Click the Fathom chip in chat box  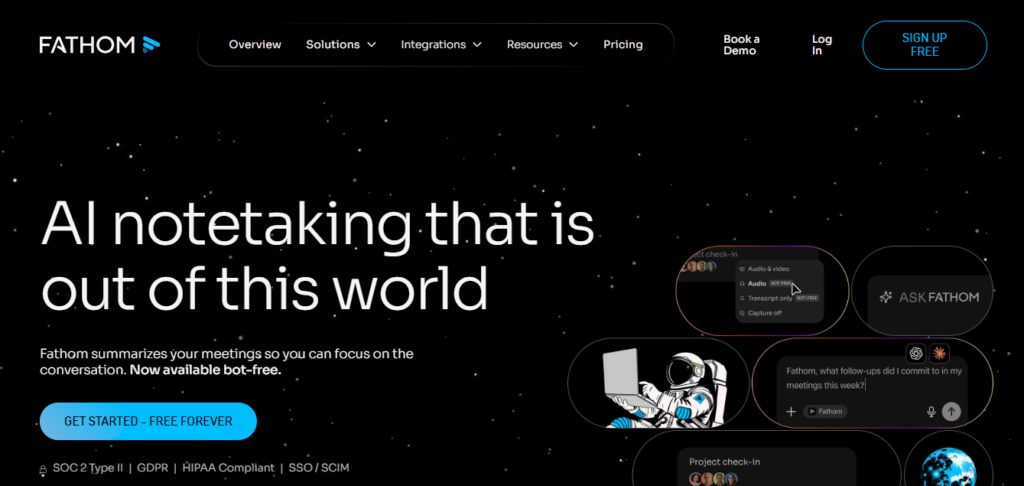[825, 412]
